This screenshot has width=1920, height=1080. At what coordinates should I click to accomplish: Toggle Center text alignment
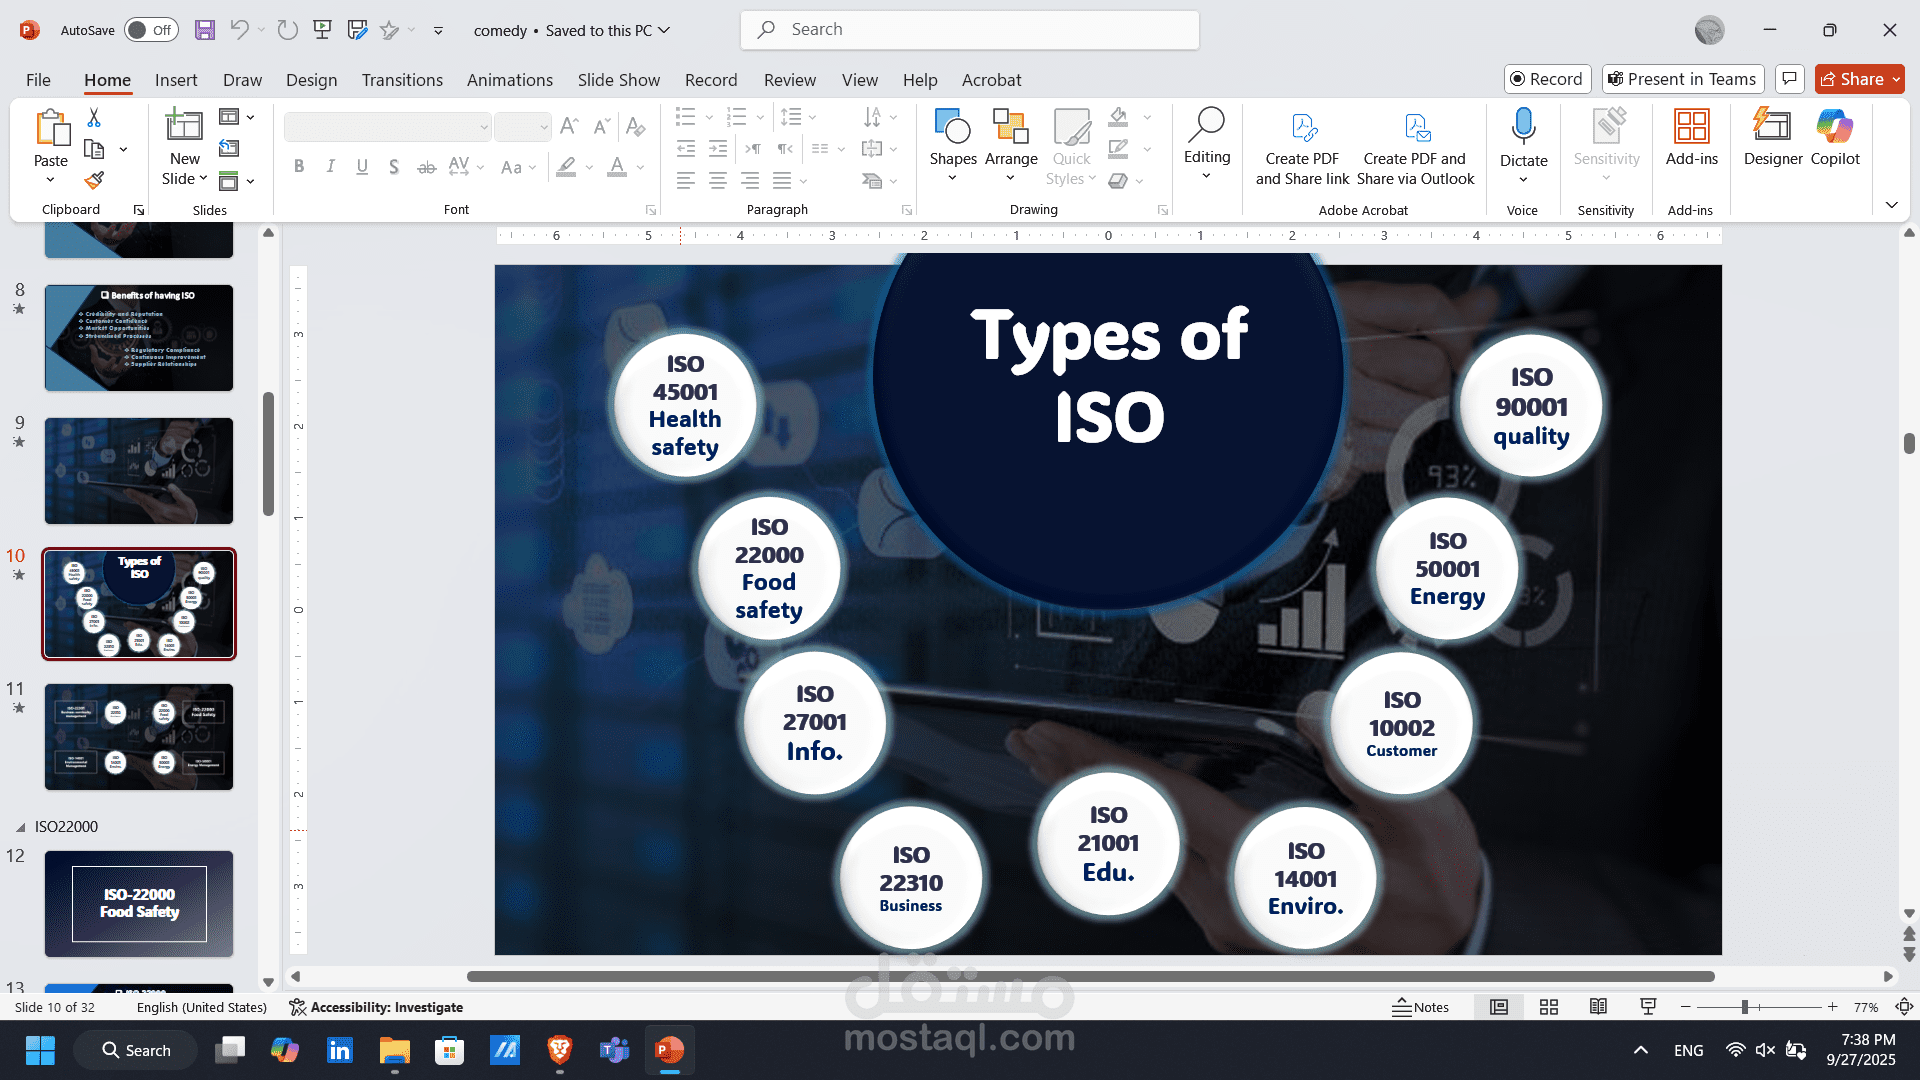718,181
